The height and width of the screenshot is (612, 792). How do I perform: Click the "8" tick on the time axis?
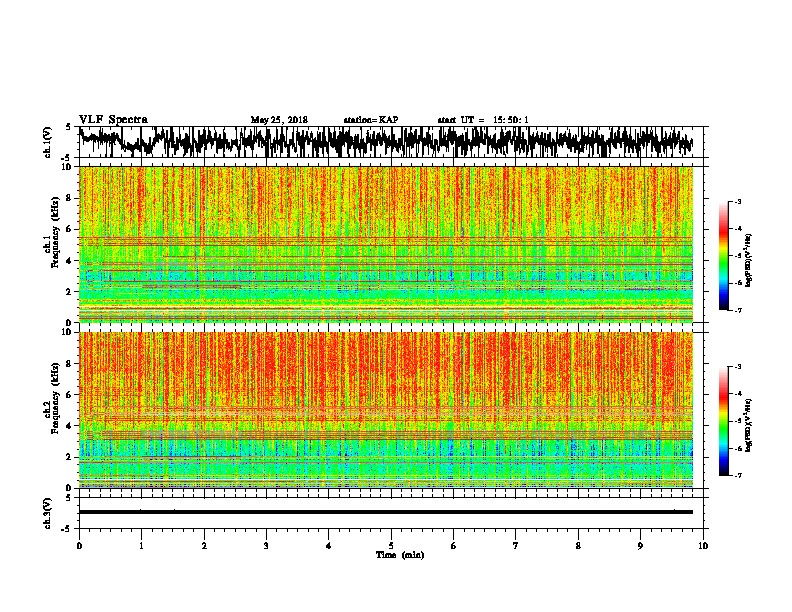[x=578, y=546]
